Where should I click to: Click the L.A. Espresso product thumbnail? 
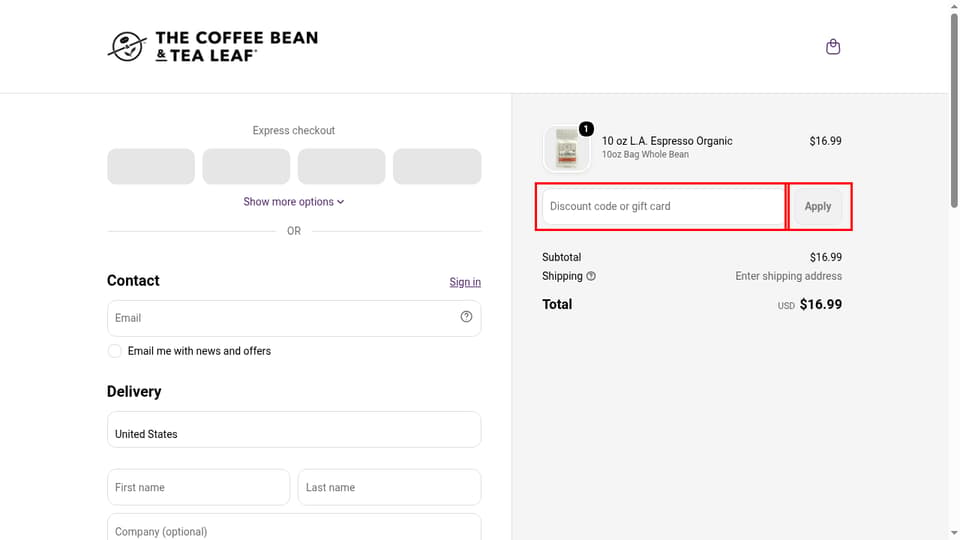point(567,149)
